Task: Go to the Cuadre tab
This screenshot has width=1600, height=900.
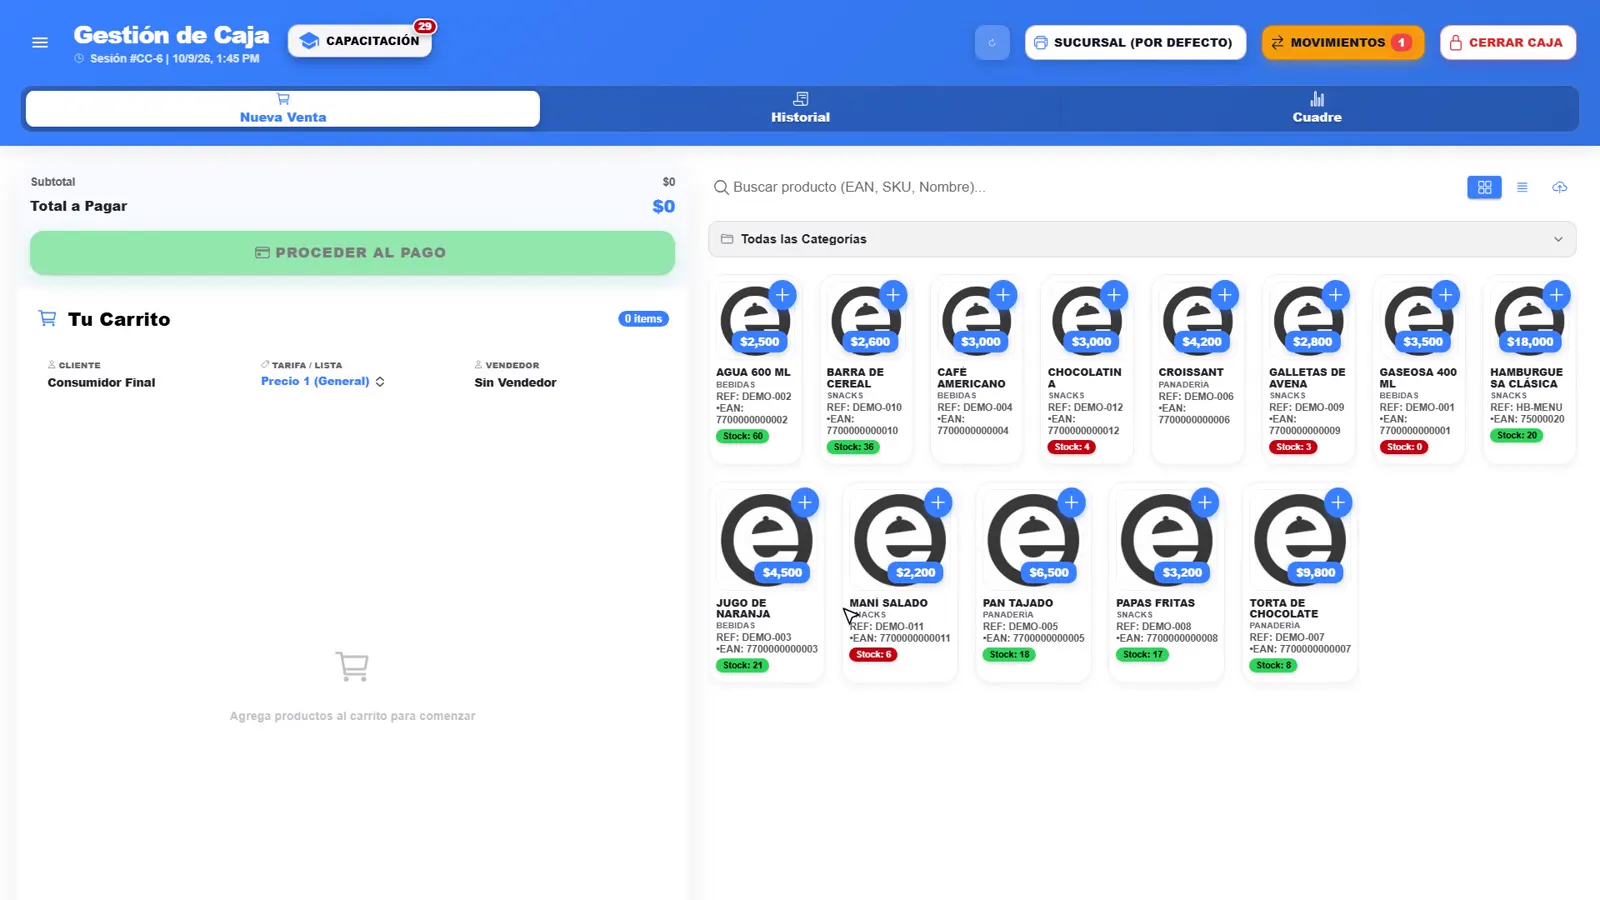Action: (1317, 108)
